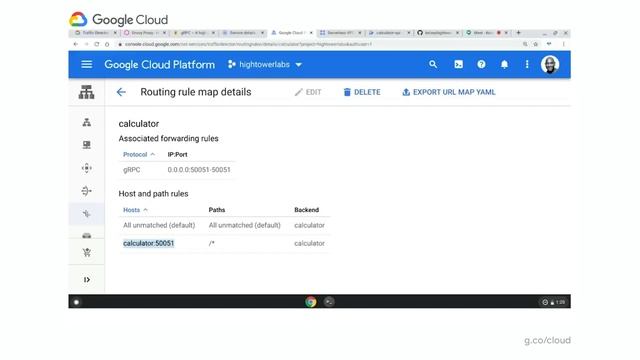
Task: Click the search magnifier in blue header
Action: (433, 64)
